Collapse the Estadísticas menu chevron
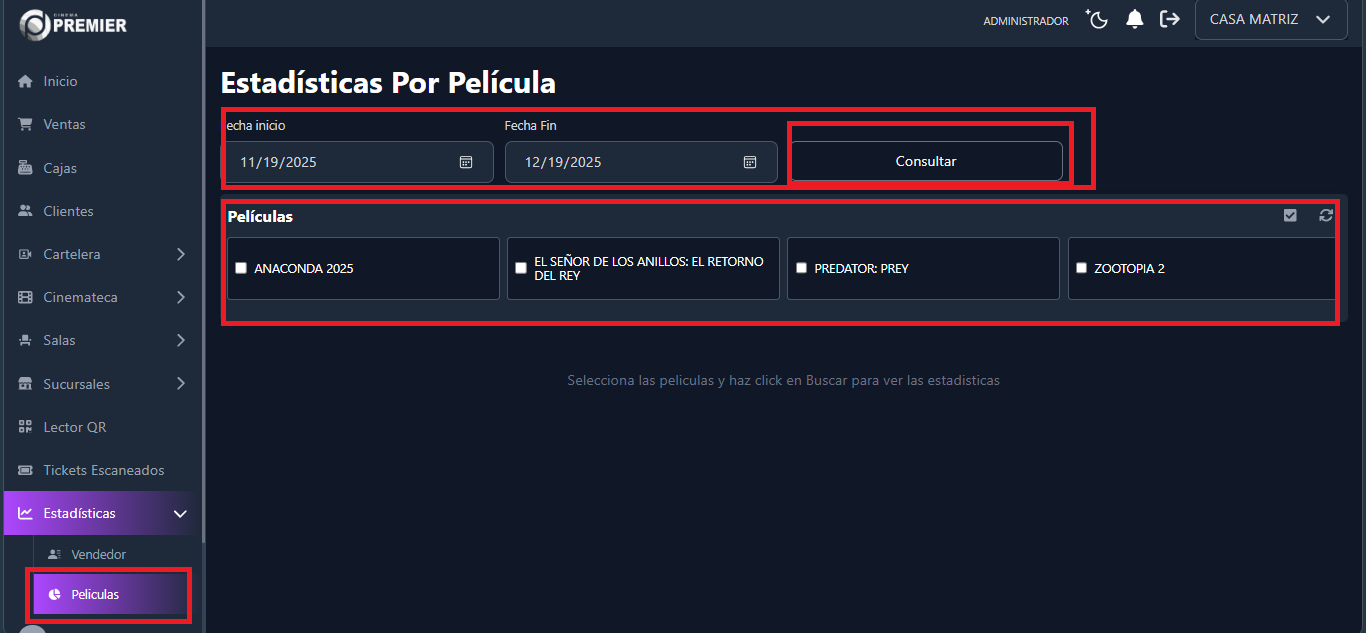Image resolution: width=1366 pixels, height=633 pixels. pyautogui.click(x=180, y=513)
